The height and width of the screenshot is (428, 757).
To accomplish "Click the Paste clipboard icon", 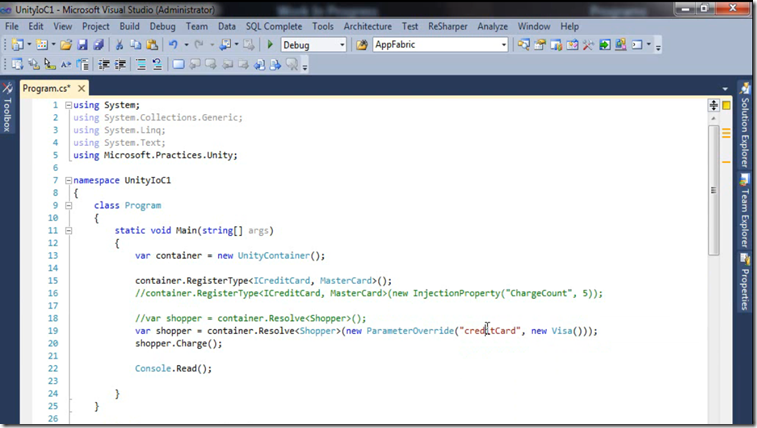I will click(x=152, y=45).
